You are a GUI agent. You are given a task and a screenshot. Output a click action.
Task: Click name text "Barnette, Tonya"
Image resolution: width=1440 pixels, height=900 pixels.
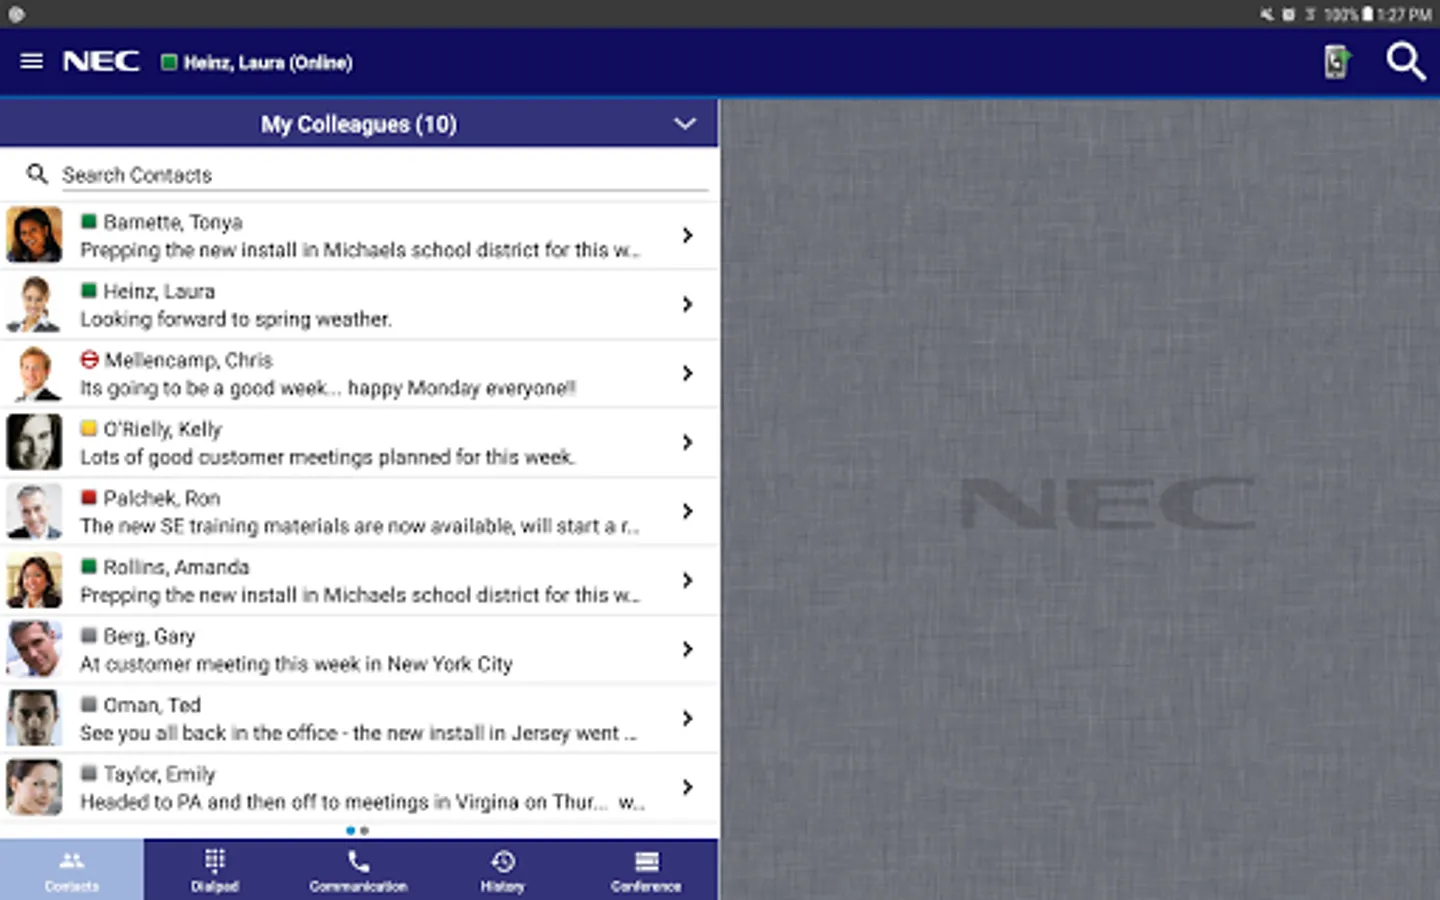click(x=173, y=222)
